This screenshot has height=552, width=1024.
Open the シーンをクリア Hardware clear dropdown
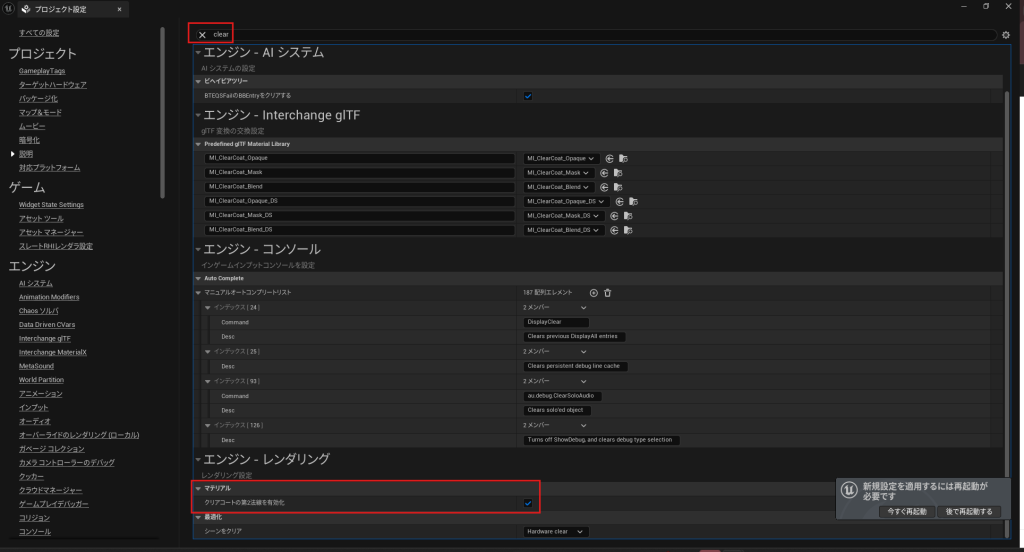click(x=555, y=532)
